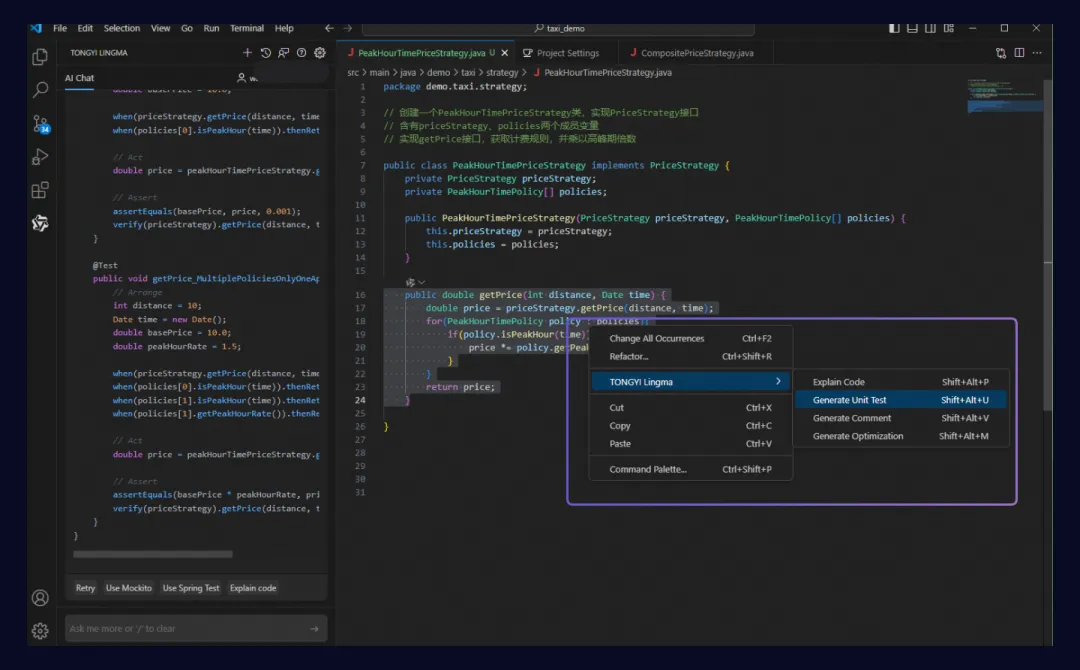Click the Retry button under chat

85,588
